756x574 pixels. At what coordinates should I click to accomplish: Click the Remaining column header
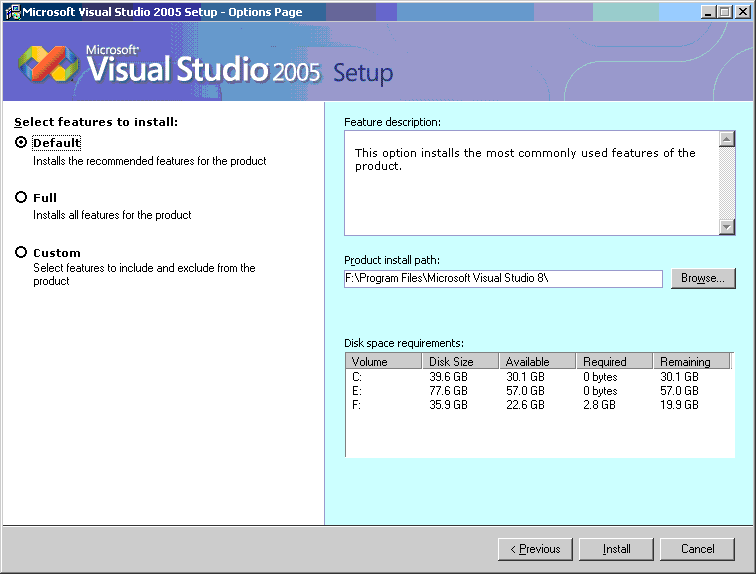(x=692, y=361)
